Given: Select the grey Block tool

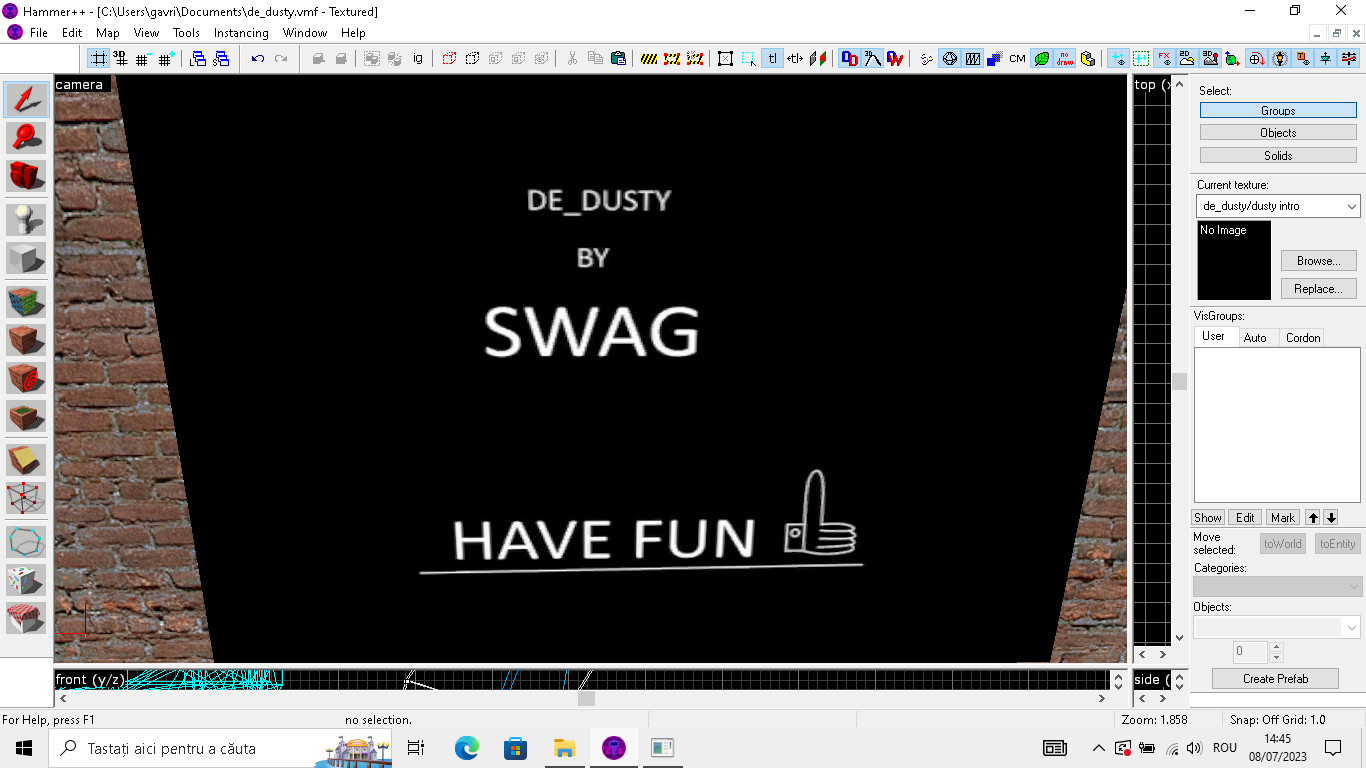Looking at the screenshot, I should 27,258.
